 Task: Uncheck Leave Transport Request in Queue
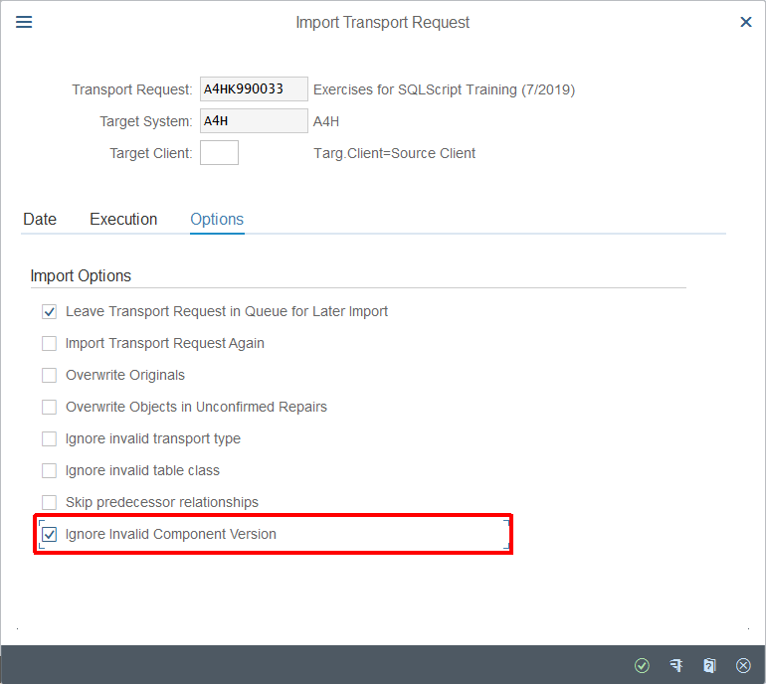coord(49,312)
